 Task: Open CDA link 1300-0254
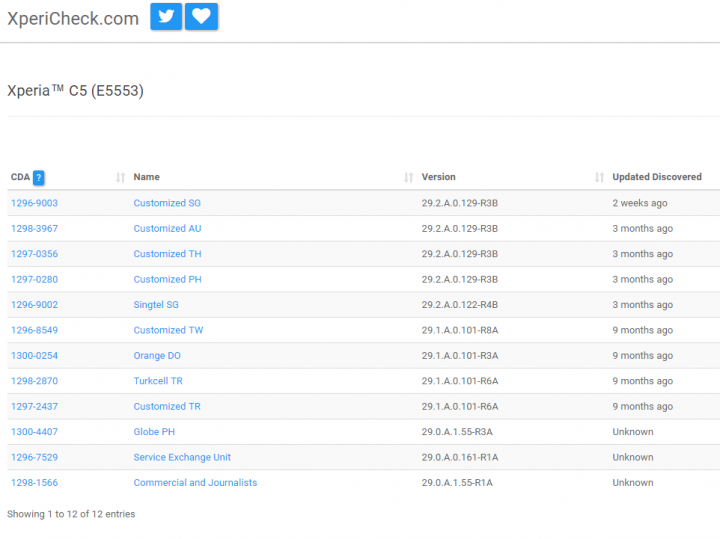(34, 356)
